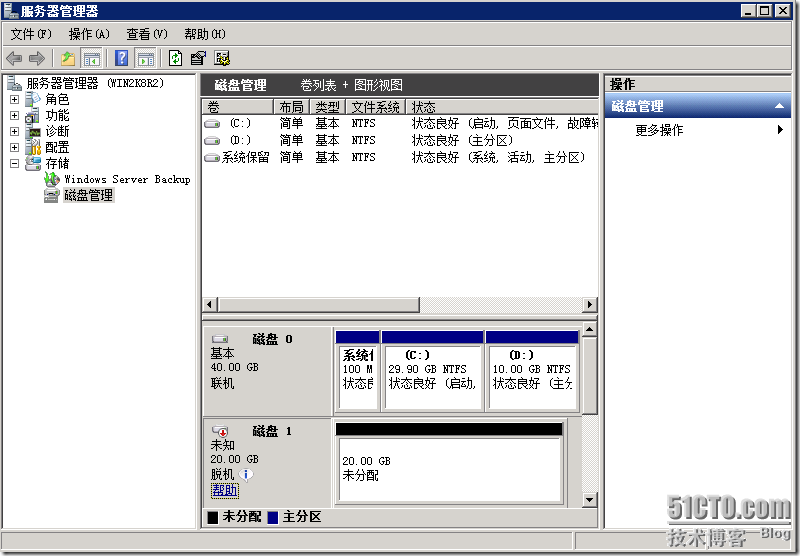Image resolution: width=800 pixels, height=556 pixels.
Task: Click the volume list left scroll arrow
Action: pyautogui.click(x=209, y=305)
